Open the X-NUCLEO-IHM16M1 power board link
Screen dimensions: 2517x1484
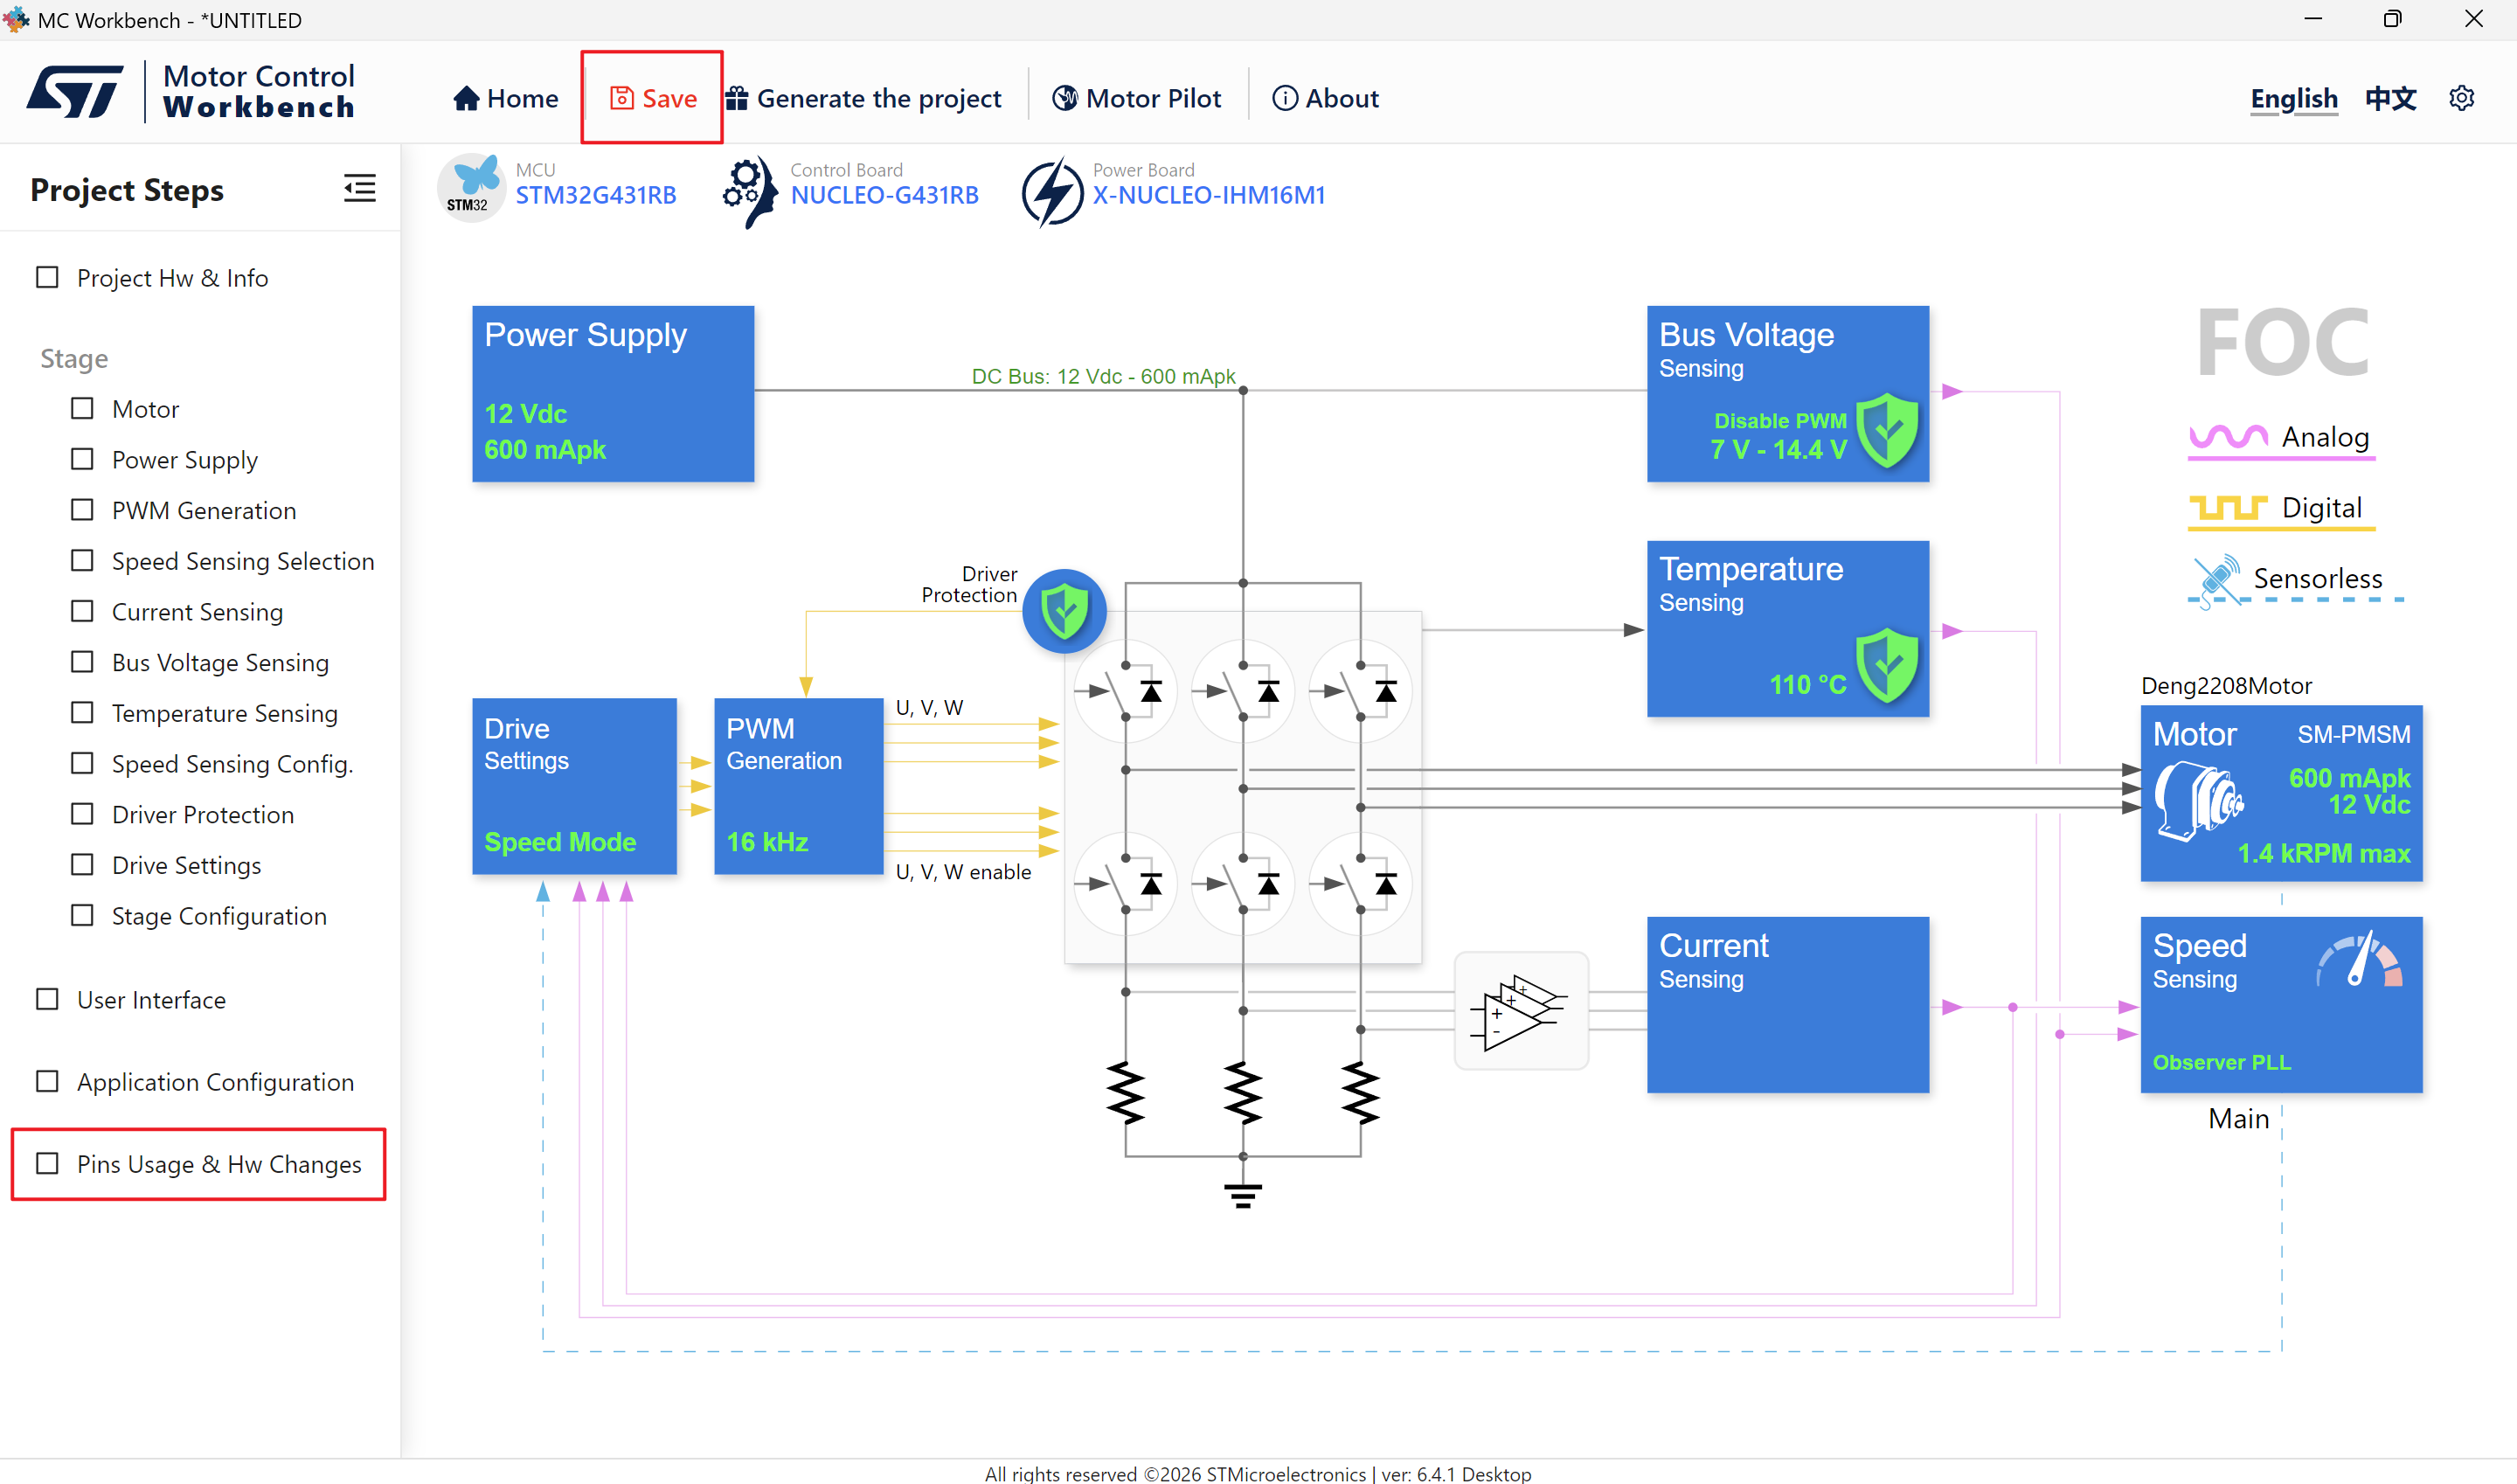[x=1209, y=195]
